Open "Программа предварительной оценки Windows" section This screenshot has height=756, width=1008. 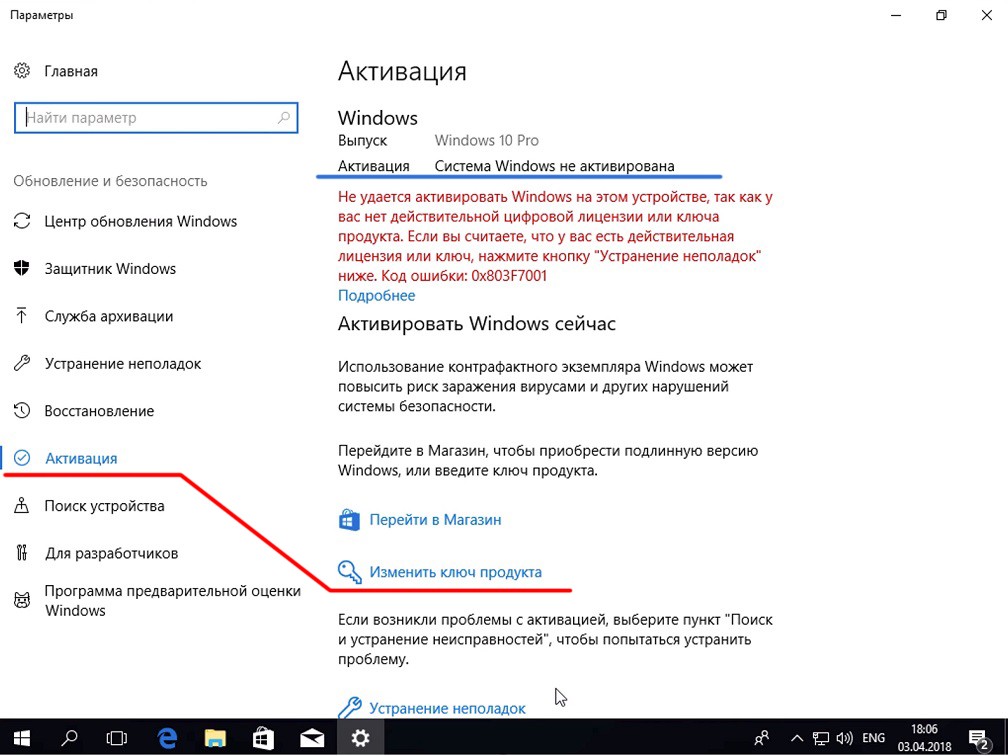point(172,600)
